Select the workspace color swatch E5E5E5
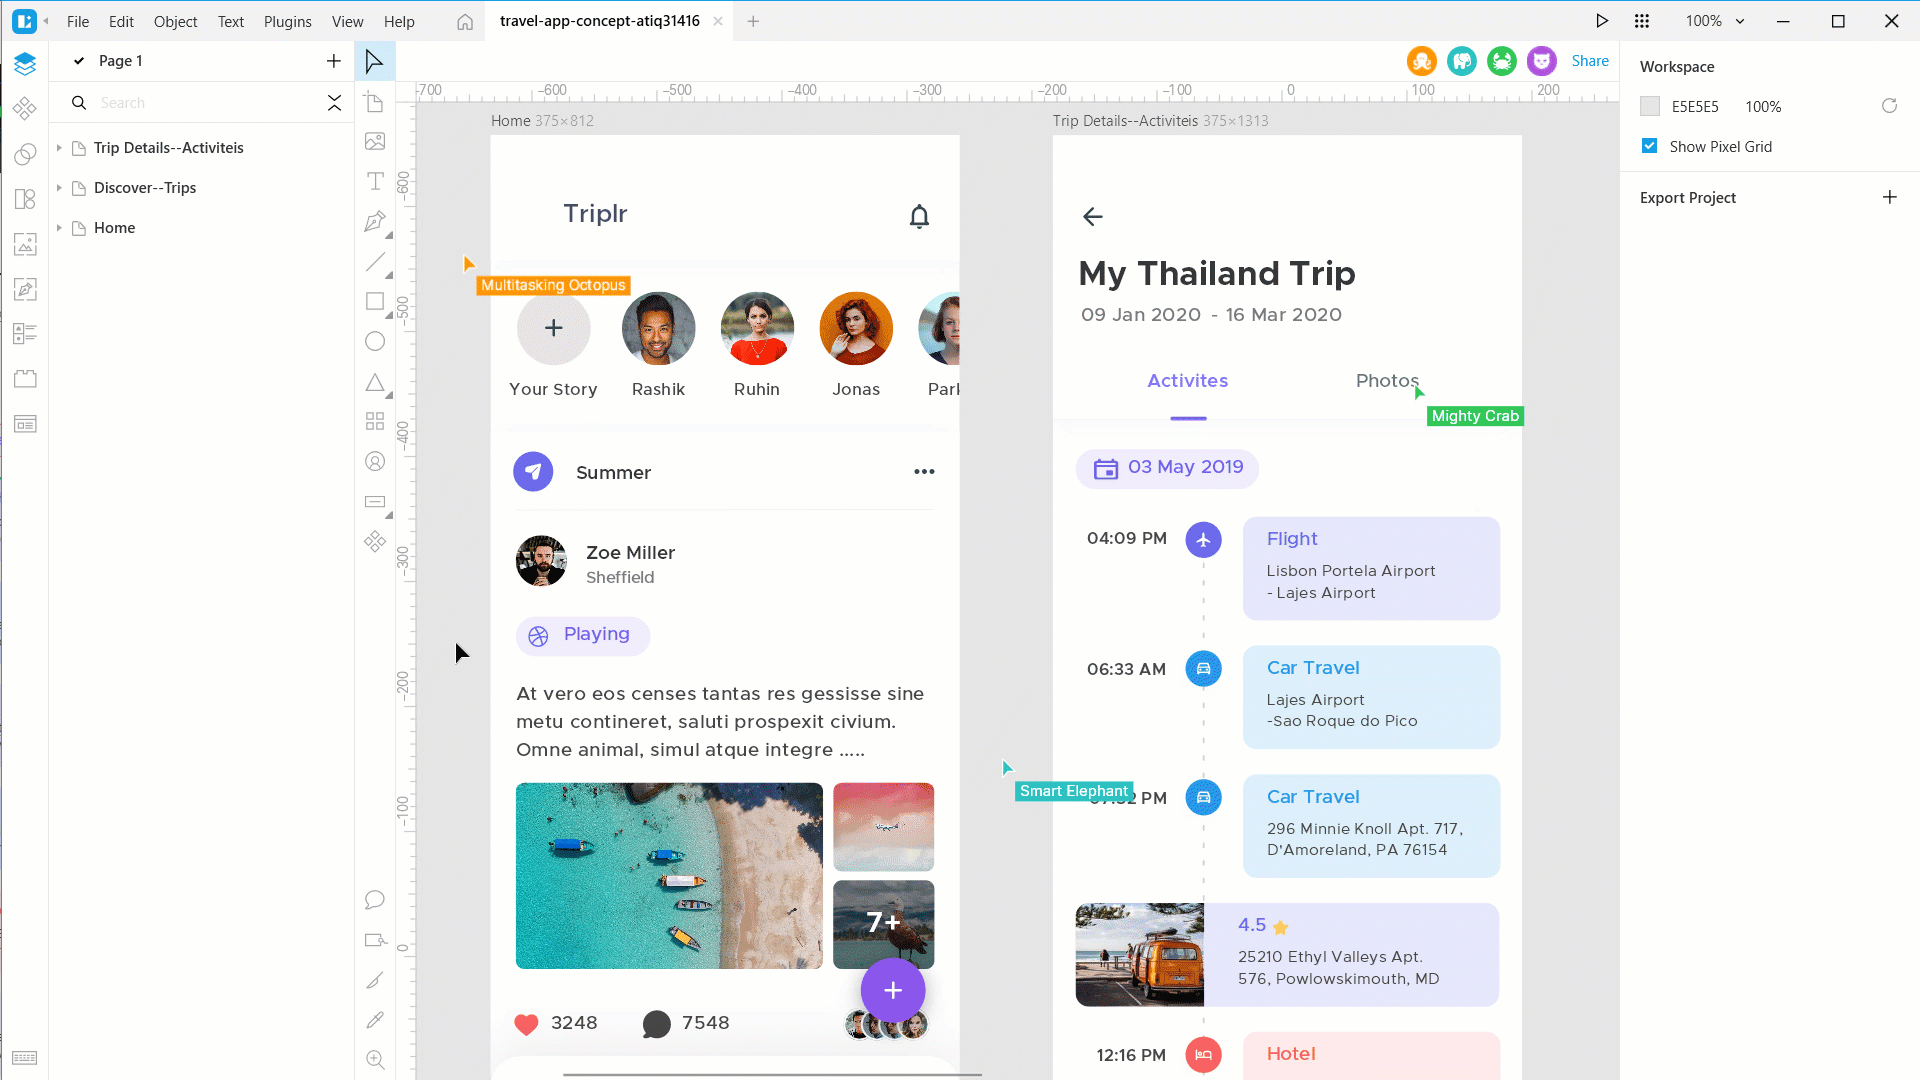This screenshot has height=1080, width=1920. (1650, 107)
